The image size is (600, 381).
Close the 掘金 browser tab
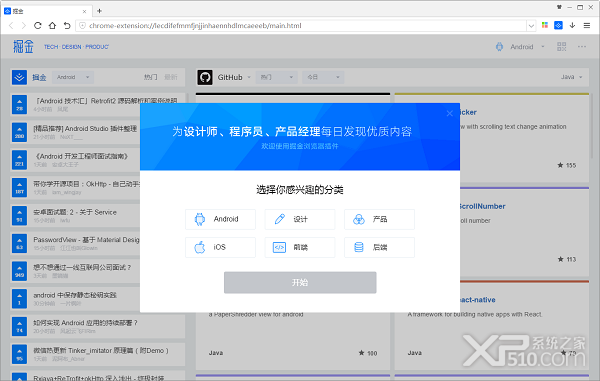pos(84,11)
